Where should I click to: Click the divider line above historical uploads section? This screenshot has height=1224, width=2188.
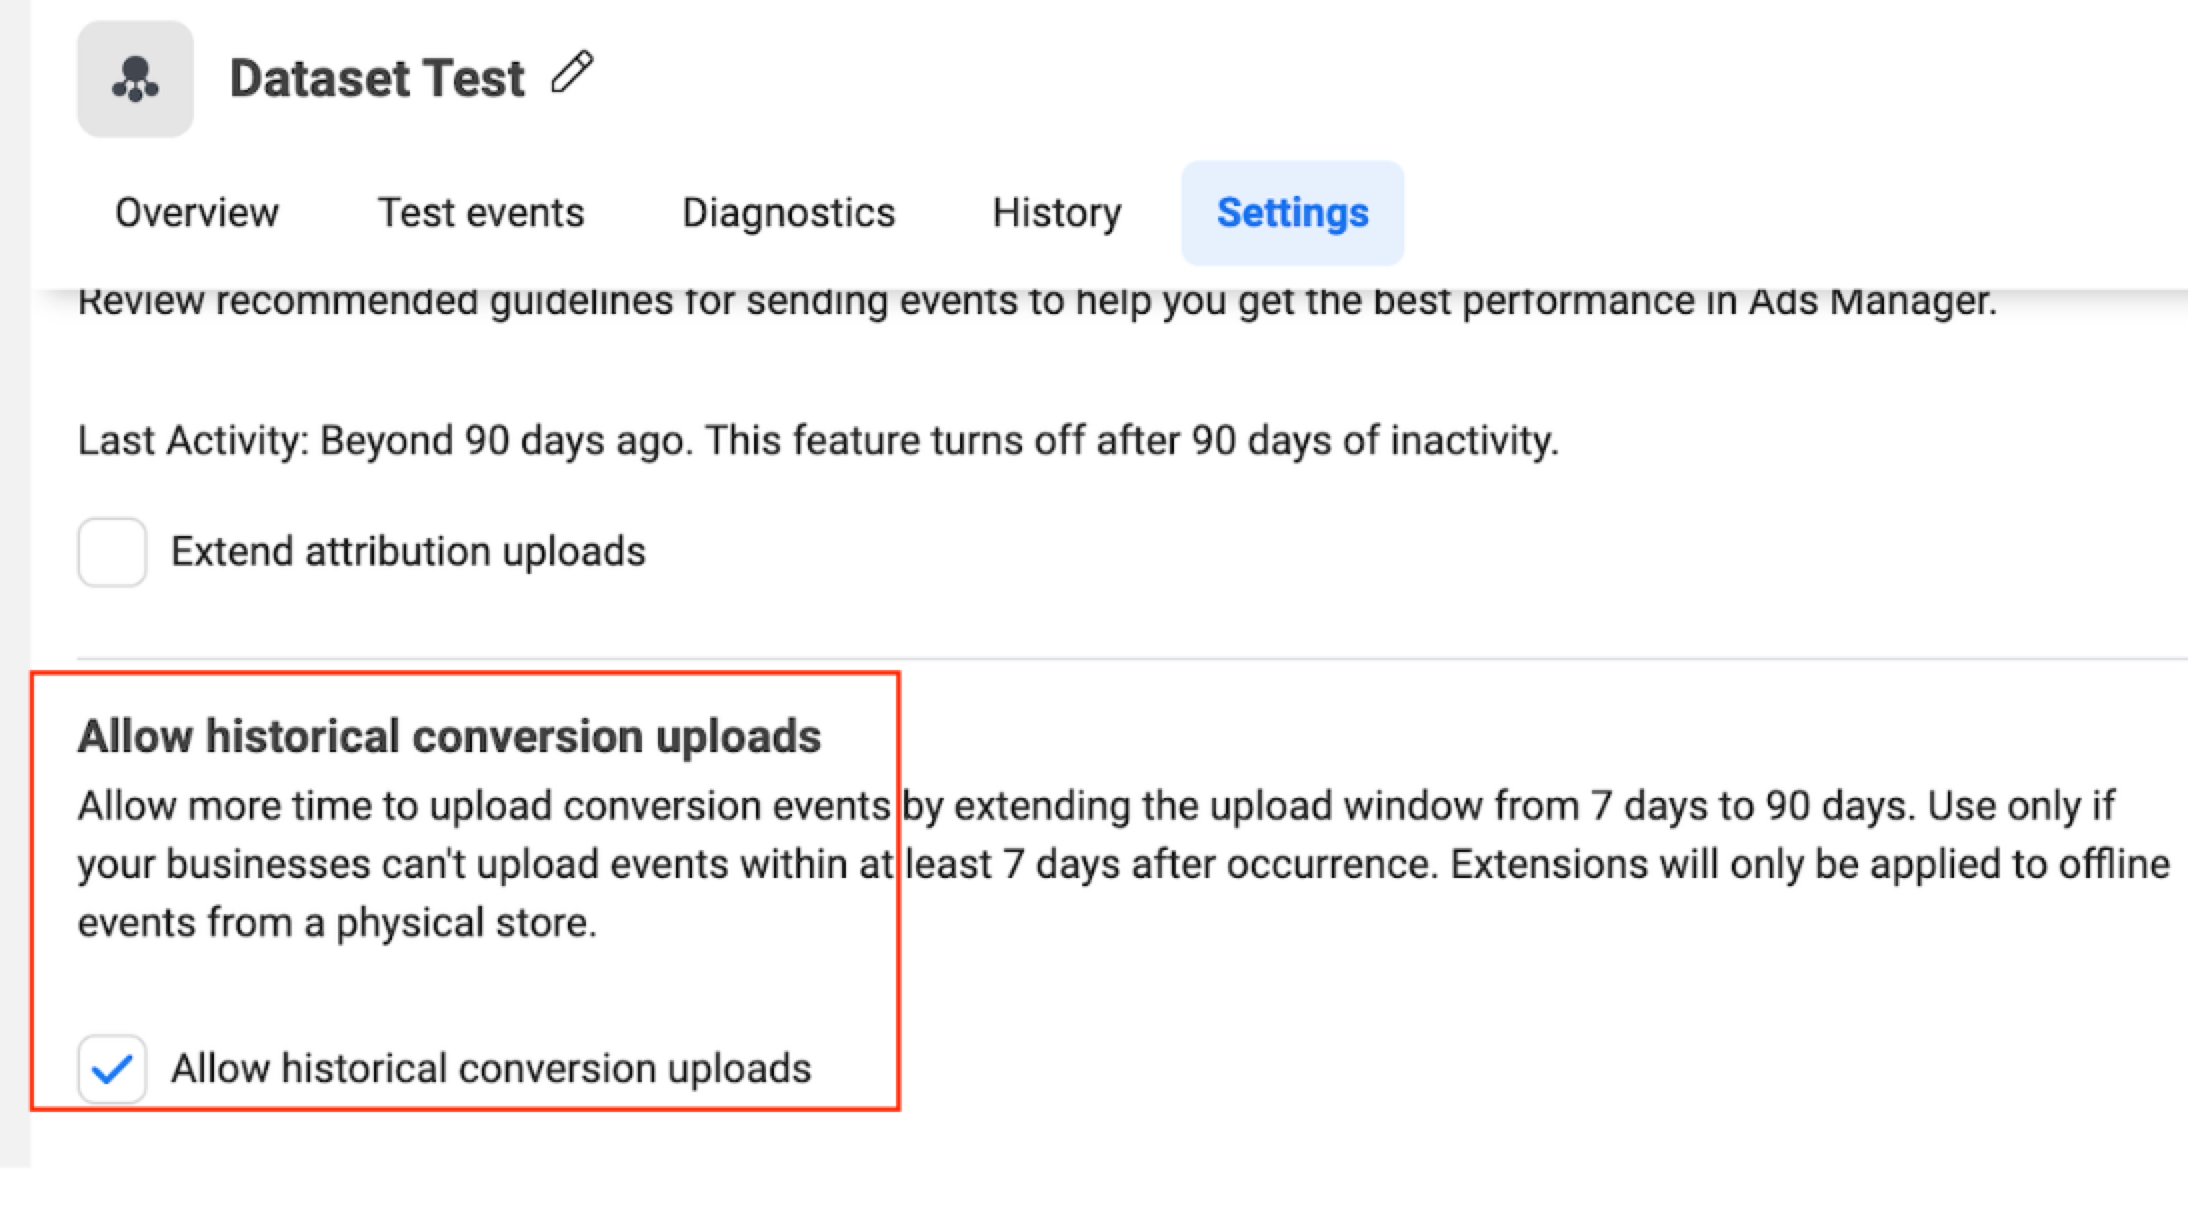(x=1132, y=659)
